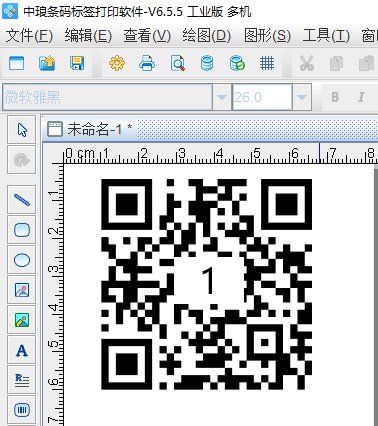Open the 工具(T) menu
Screen dimensions: 378x426
point(326,36)
